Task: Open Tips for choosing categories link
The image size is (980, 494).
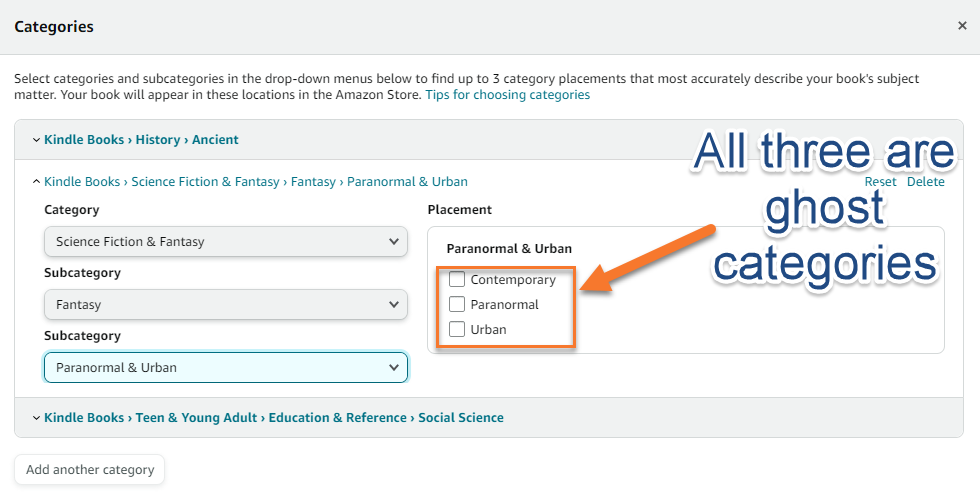Action: 507,95
